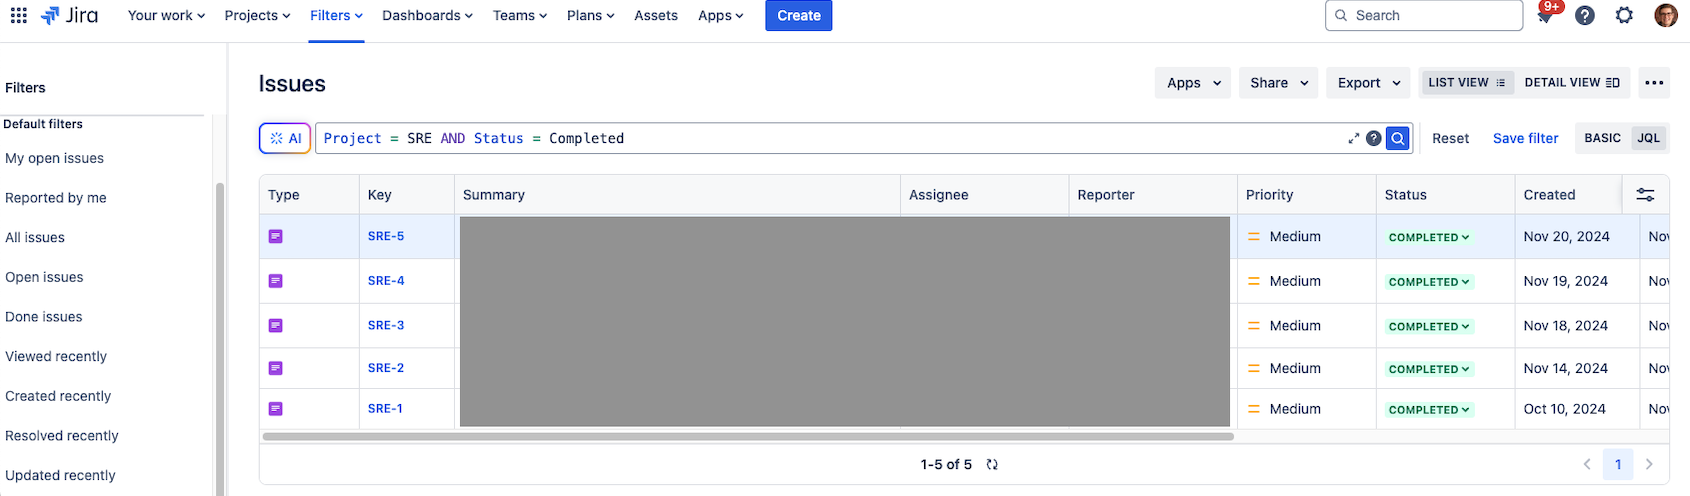Open the user profile avatar

pos(1666,15)
